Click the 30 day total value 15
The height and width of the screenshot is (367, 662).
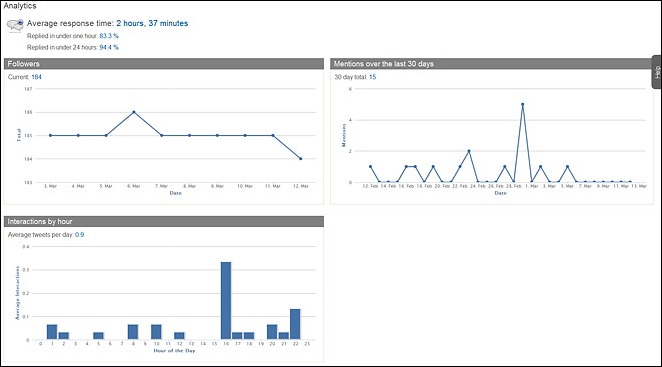click(372, 77)
